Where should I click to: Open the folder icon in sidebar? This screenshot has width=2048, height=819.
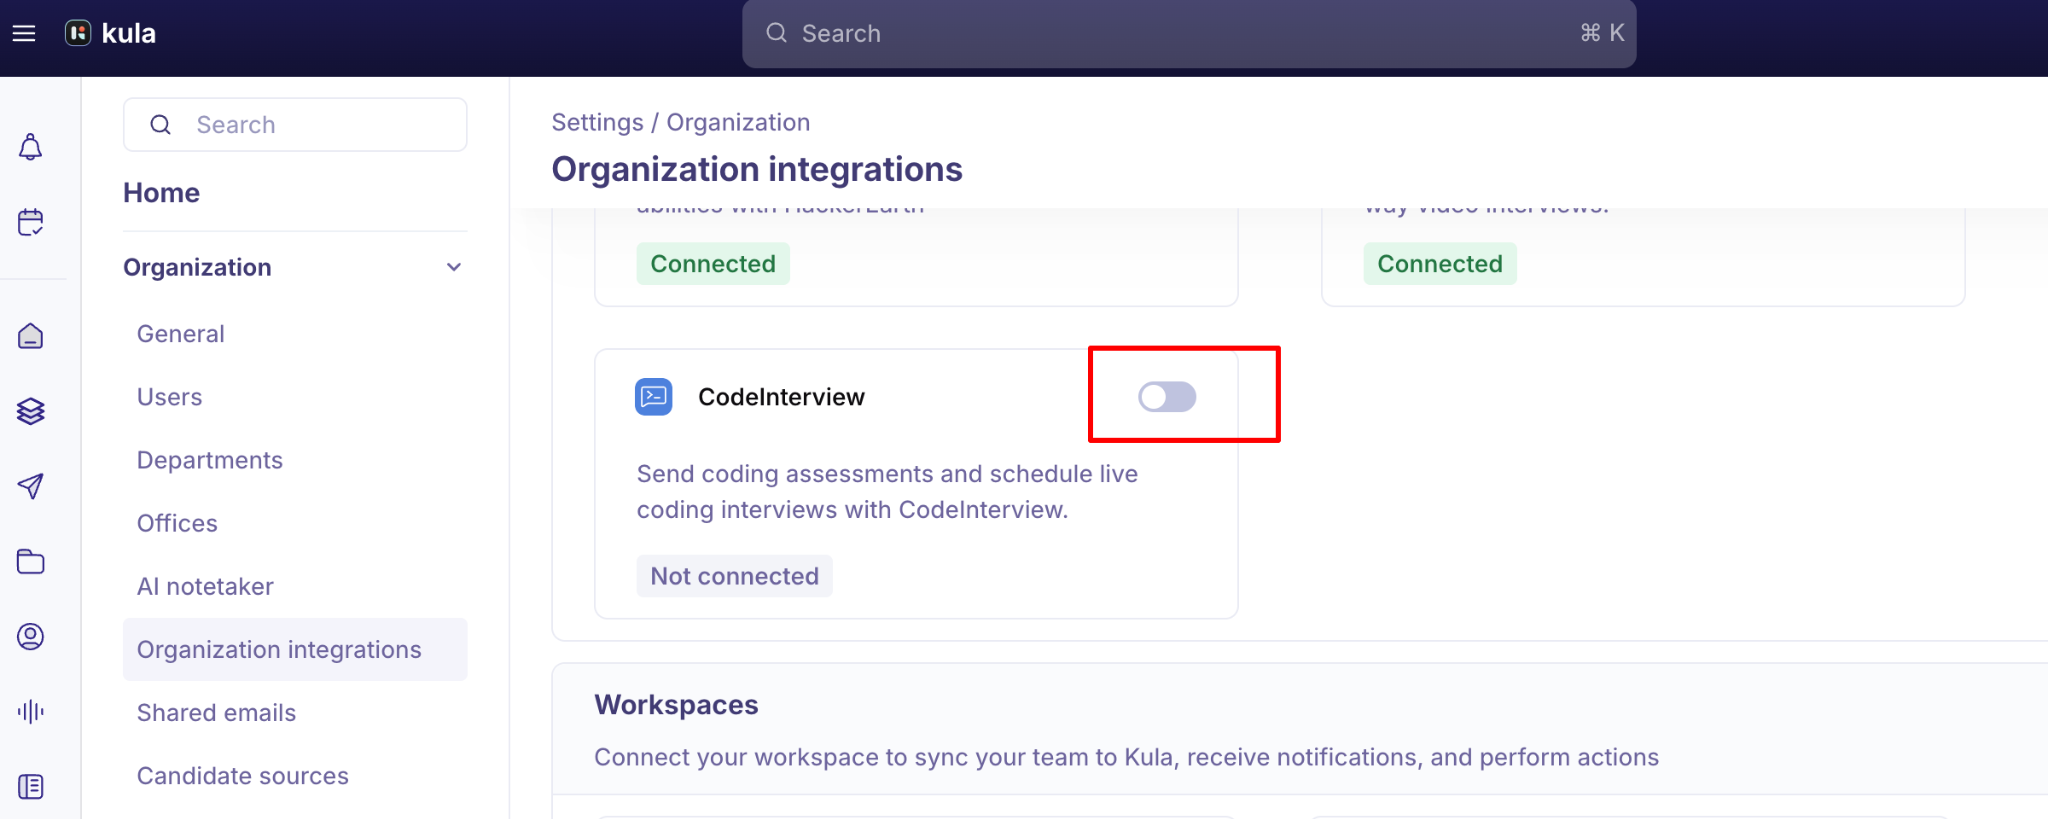(x=31, y=561)
